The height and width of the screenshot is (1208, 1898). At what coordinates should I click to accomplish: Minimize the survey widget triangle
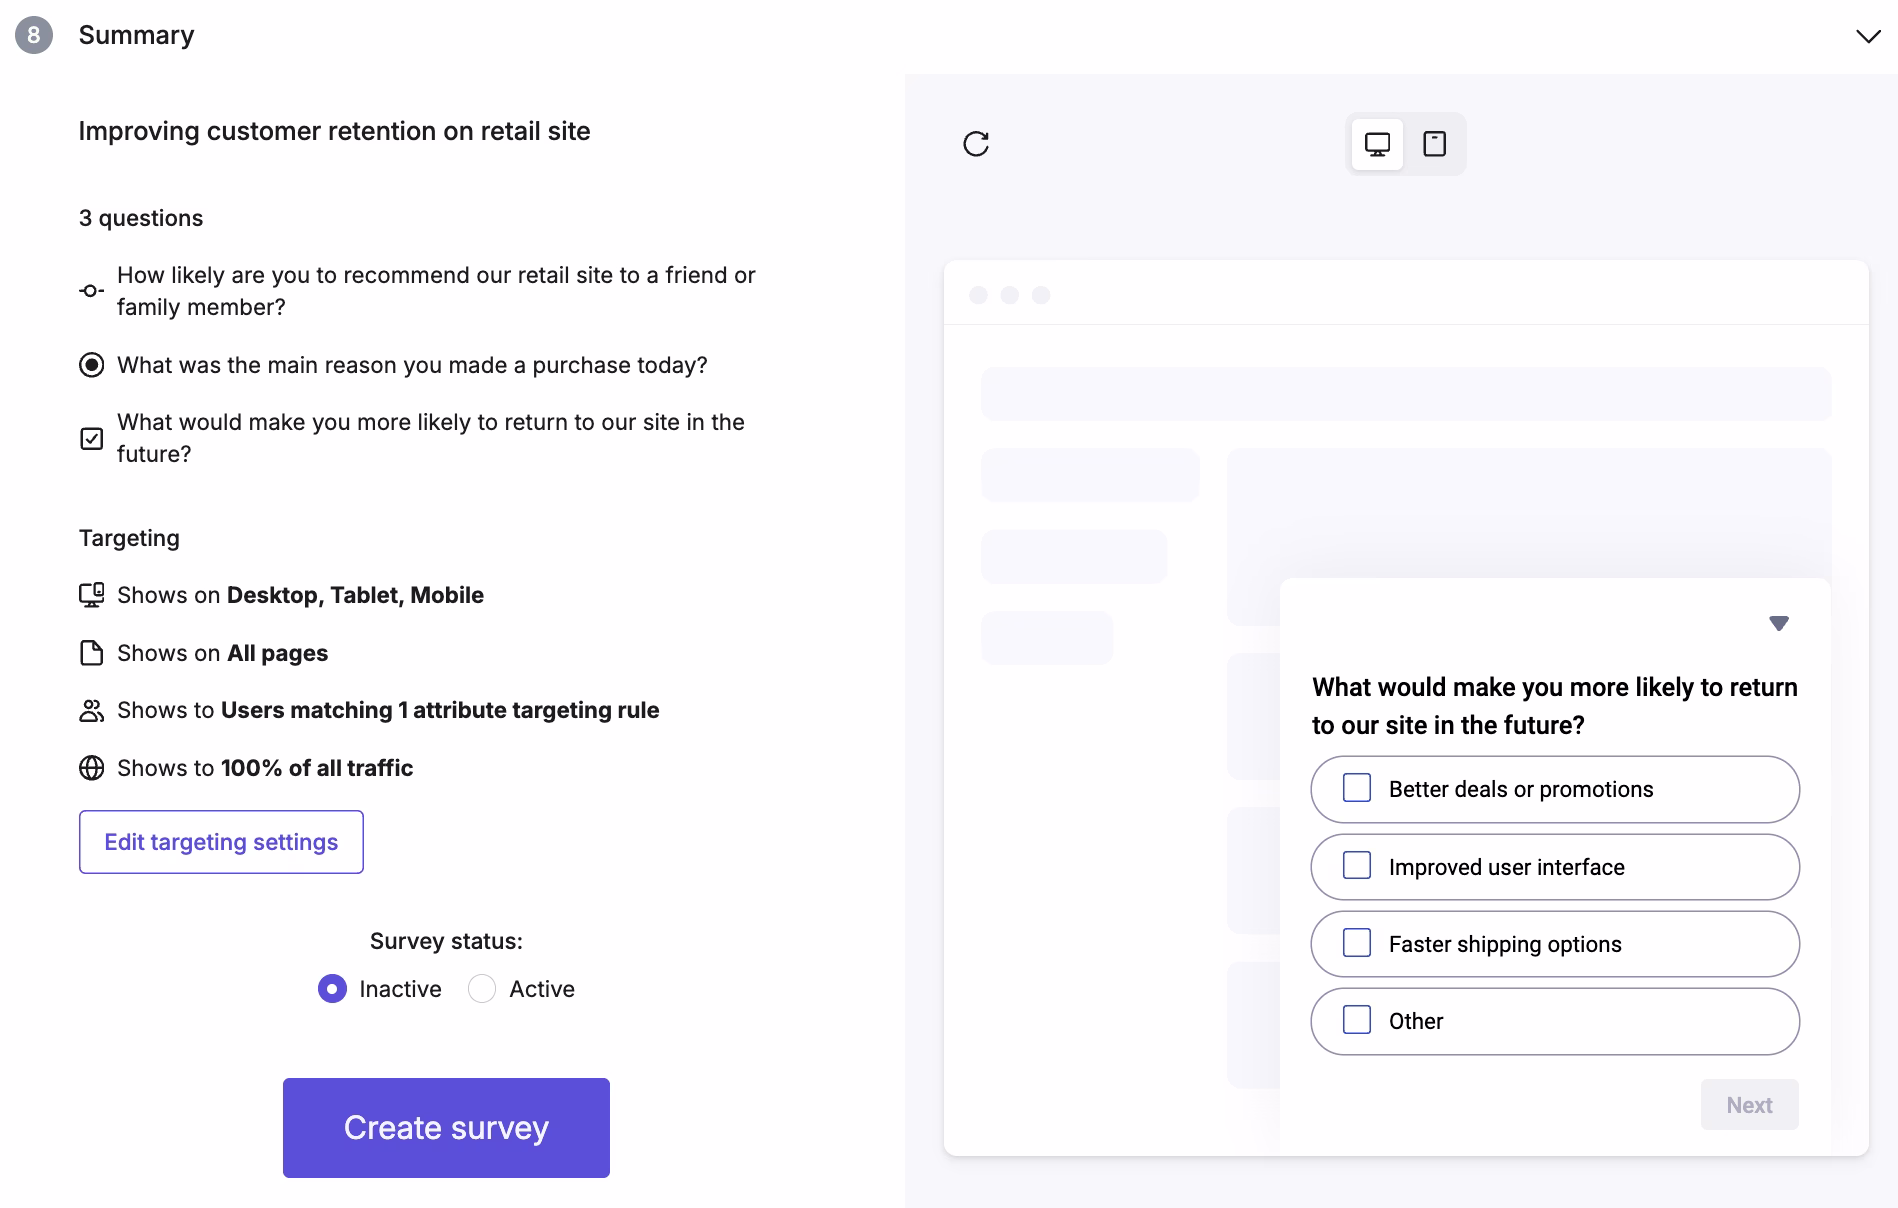[1779, 623]
